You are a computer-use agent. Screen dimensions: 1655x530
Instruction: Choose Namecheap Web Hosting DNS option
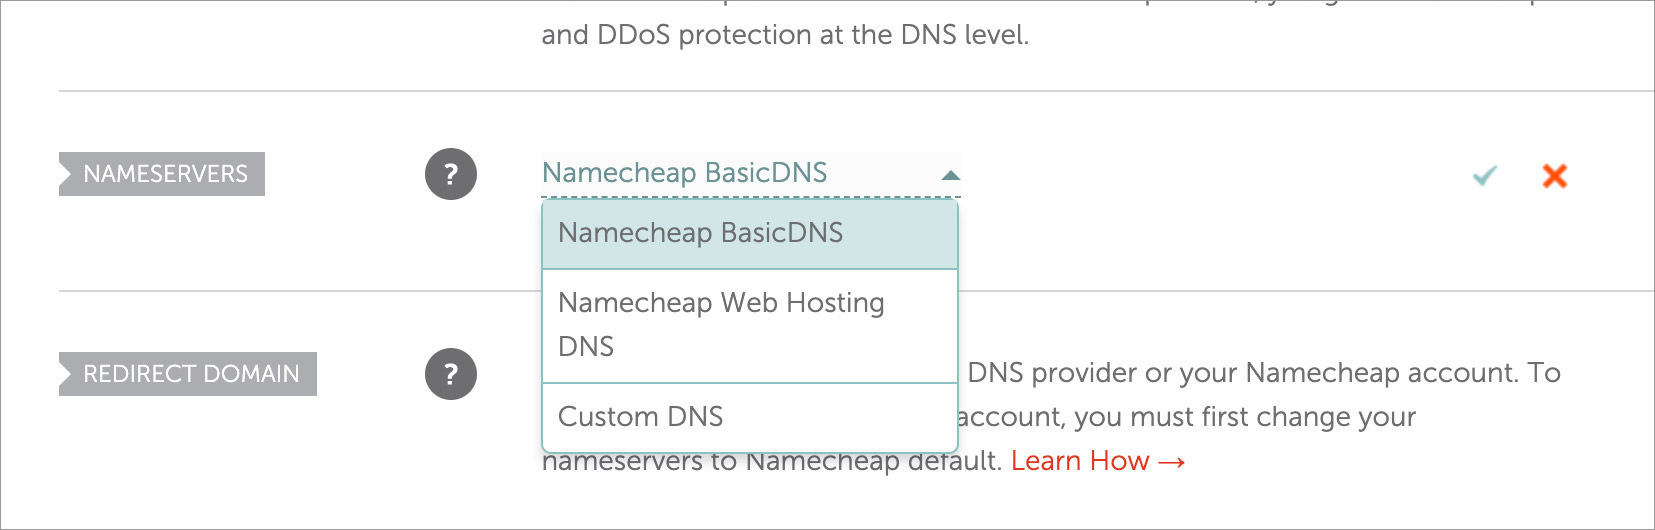tap(750, 326)
